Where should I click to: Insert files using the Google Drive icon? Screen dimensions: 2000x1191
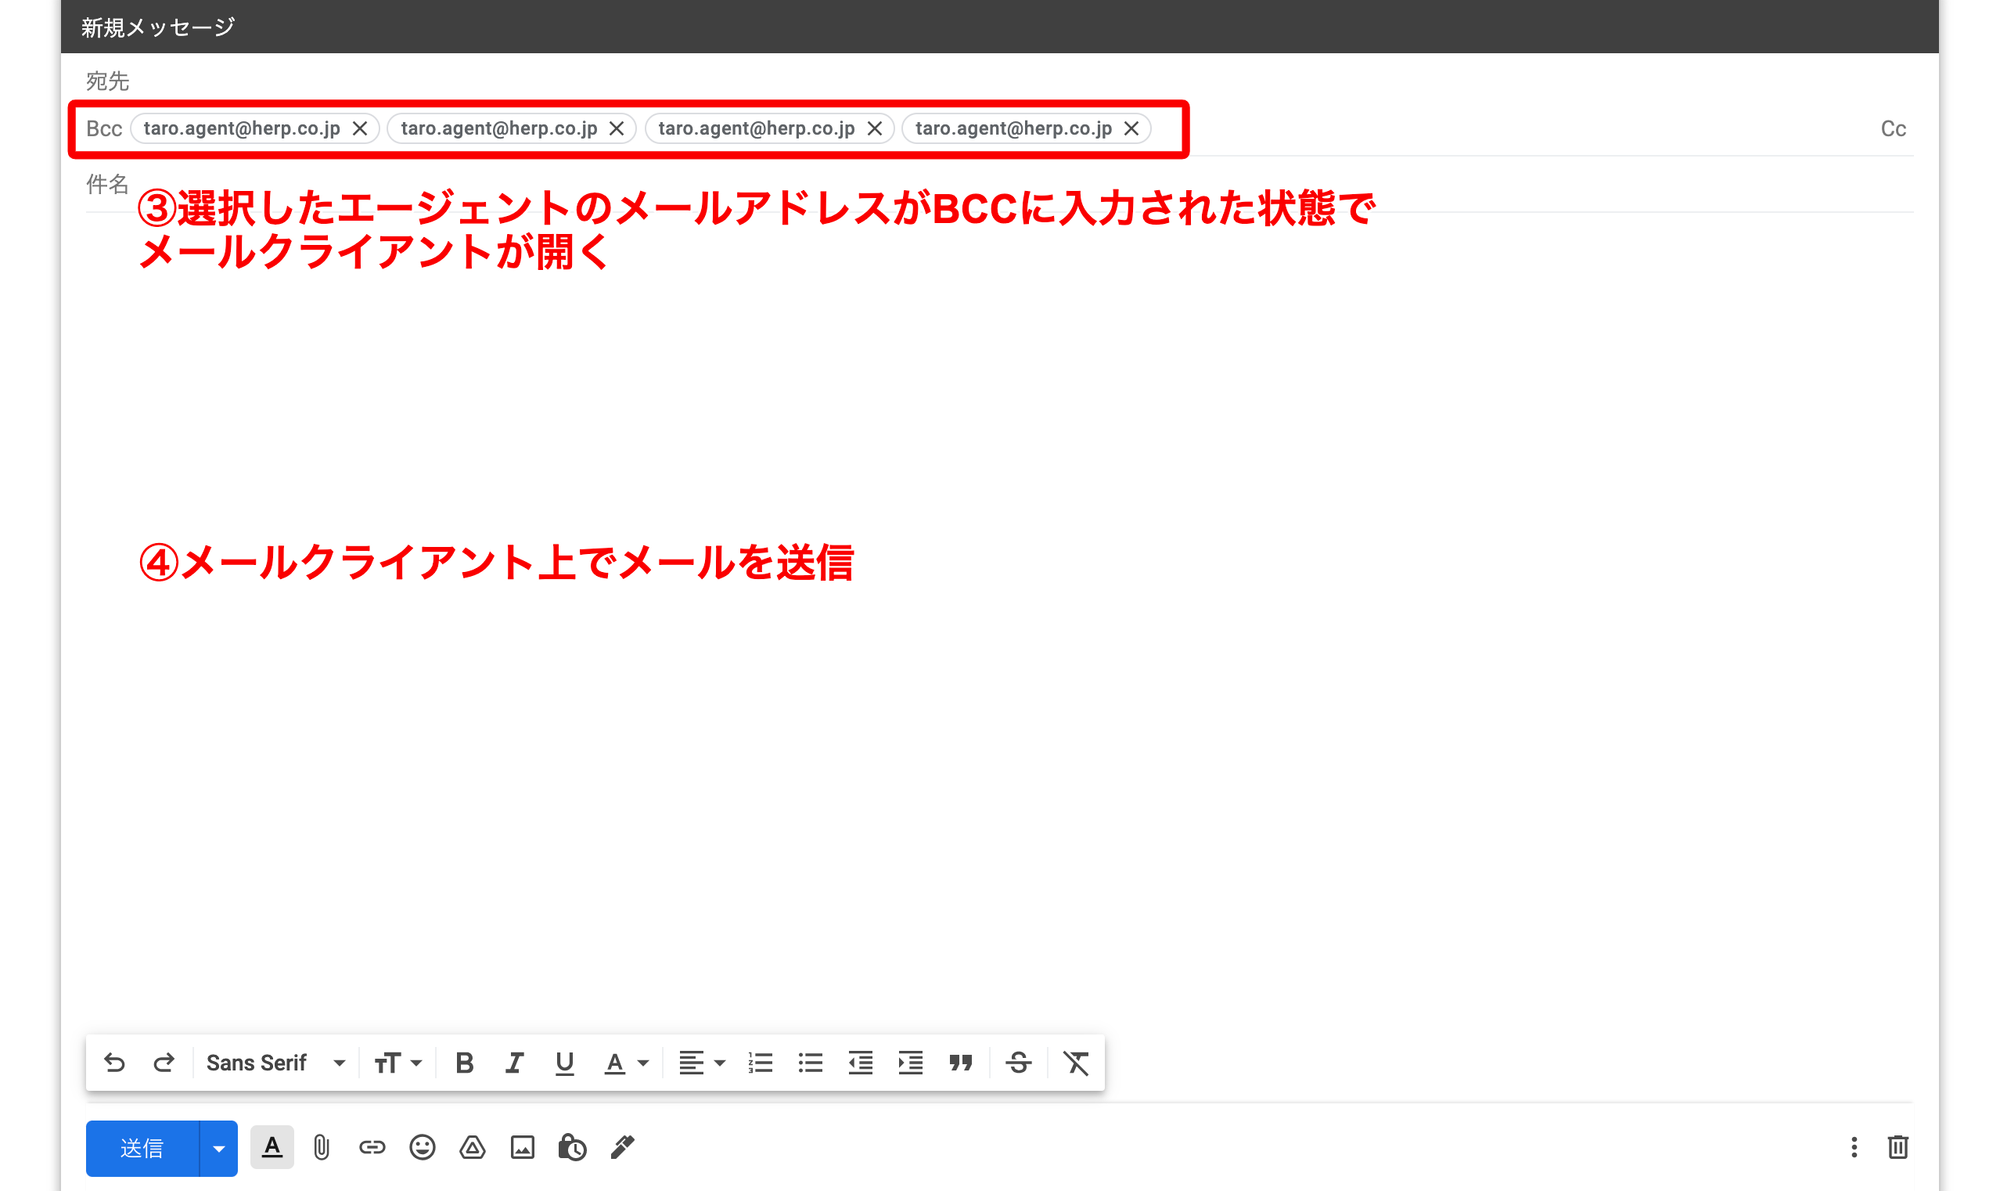click(472, 1147)
